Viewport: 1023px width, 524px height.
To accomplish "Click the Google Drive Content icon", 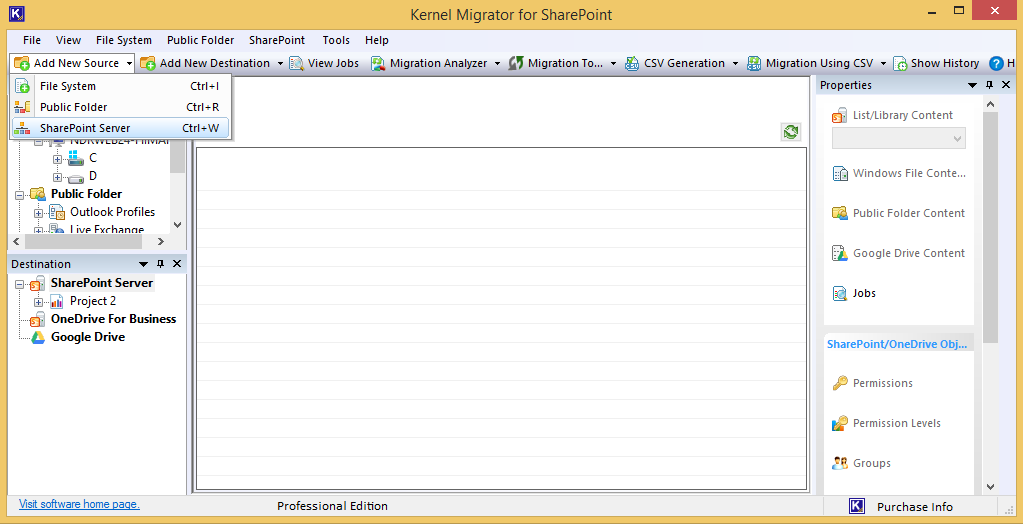I will [840, 253].
